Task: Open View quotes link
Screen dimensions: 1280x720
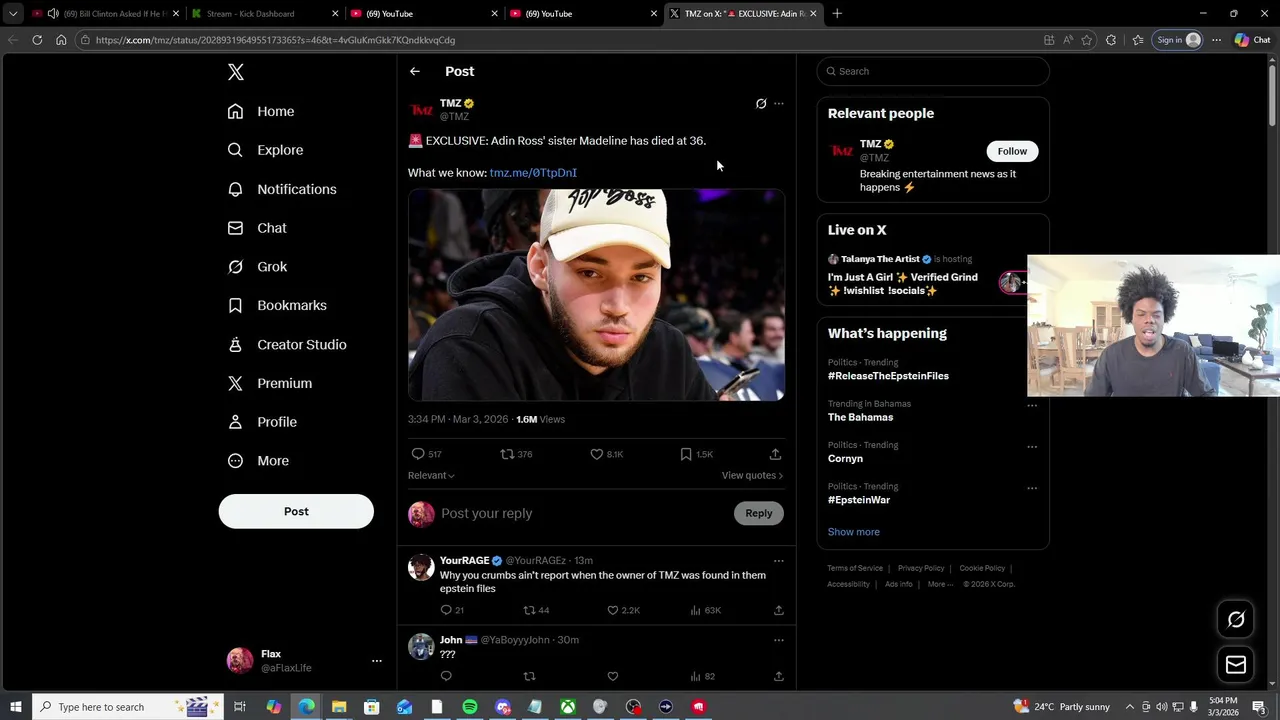Action: point(752,475)
